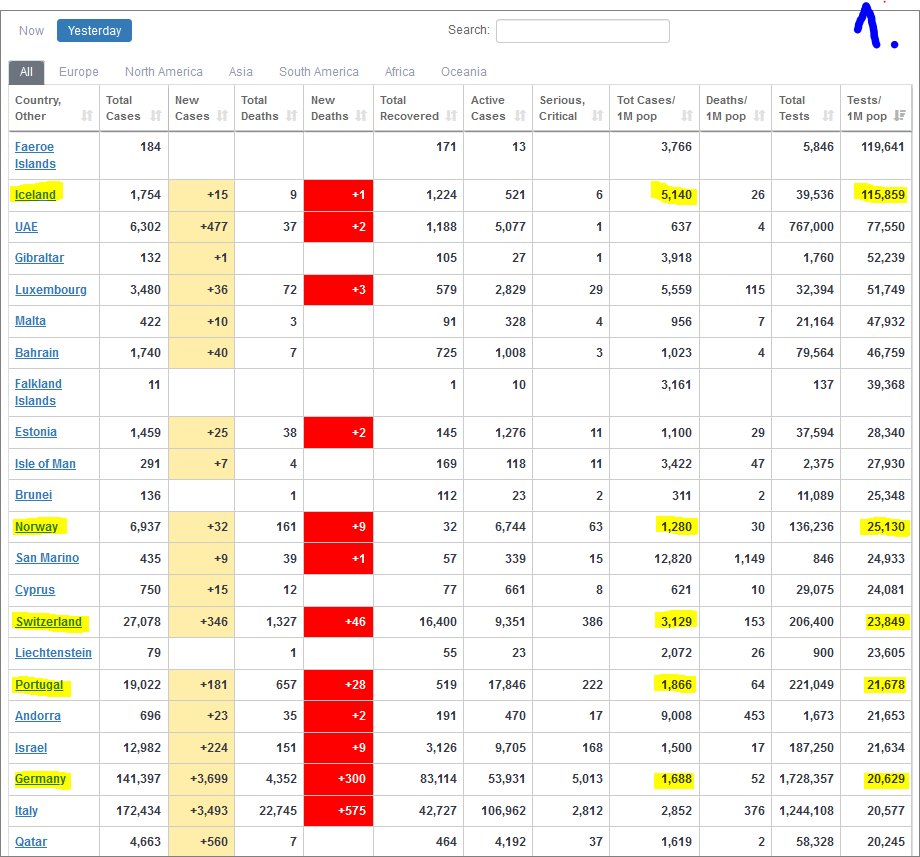Click the Germany country link
This screenshot has width=920, height=857.
click(40, 779)
